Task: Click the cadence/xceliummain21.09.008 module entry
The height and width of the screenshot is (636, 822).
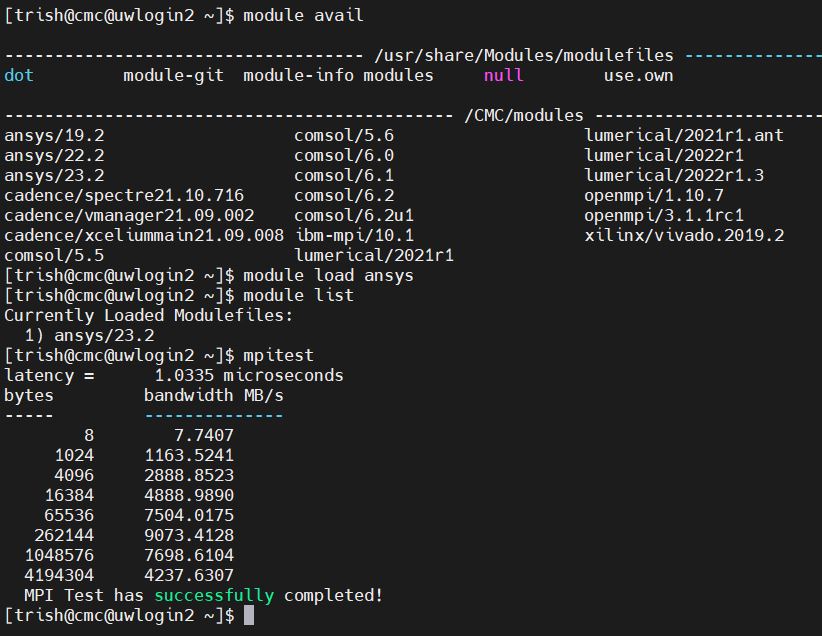Action: (144, 235)
